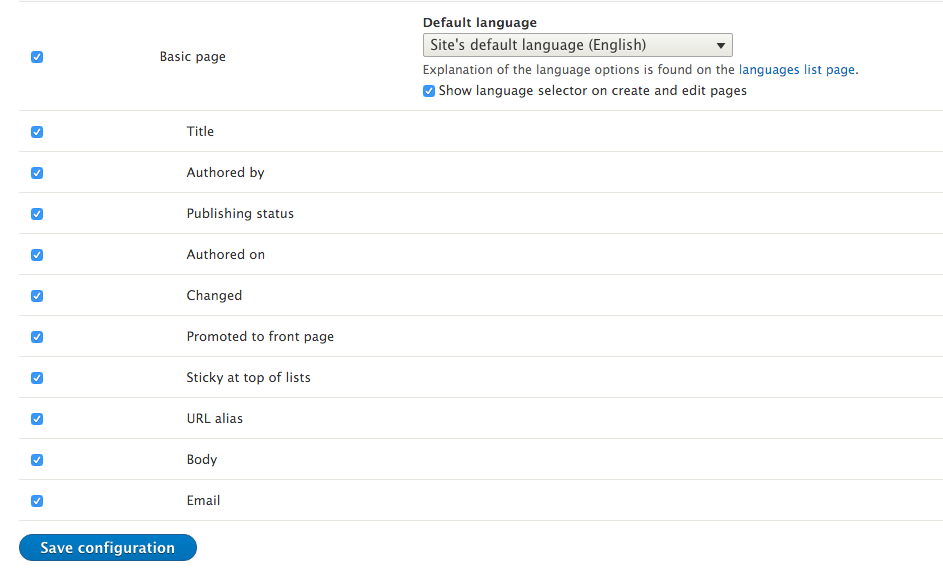
Task: Uncheck the URL alias checkbox
Action: coord(37,418)
